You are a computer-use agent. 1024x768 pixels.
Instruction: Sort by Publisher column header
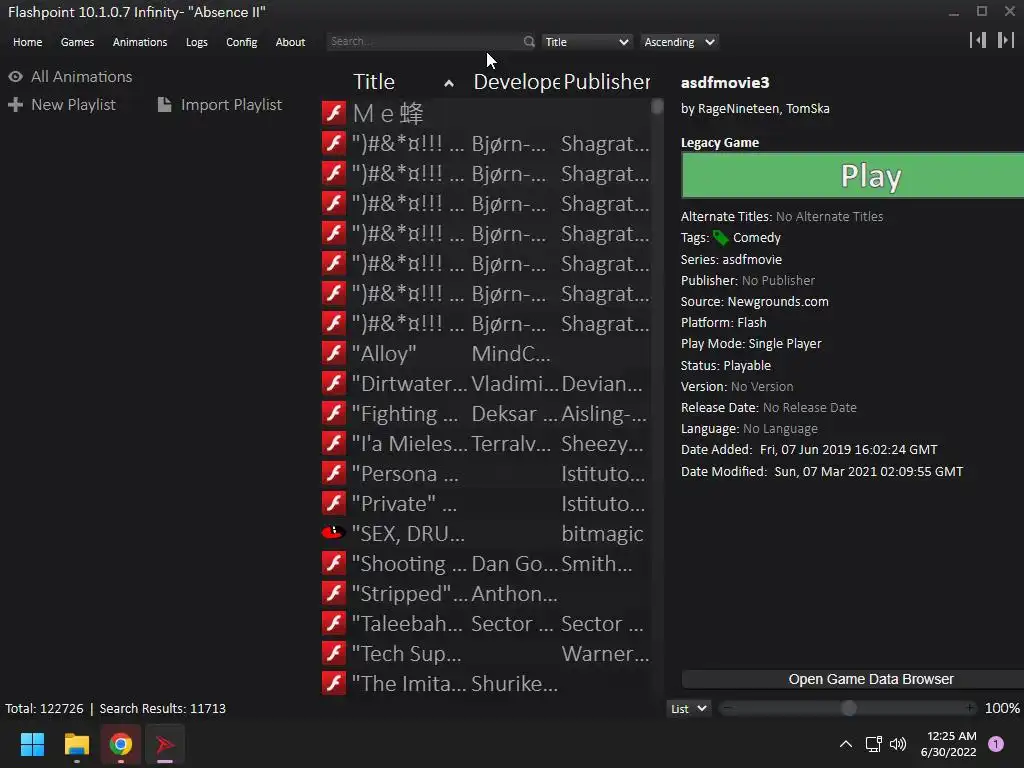607,82
